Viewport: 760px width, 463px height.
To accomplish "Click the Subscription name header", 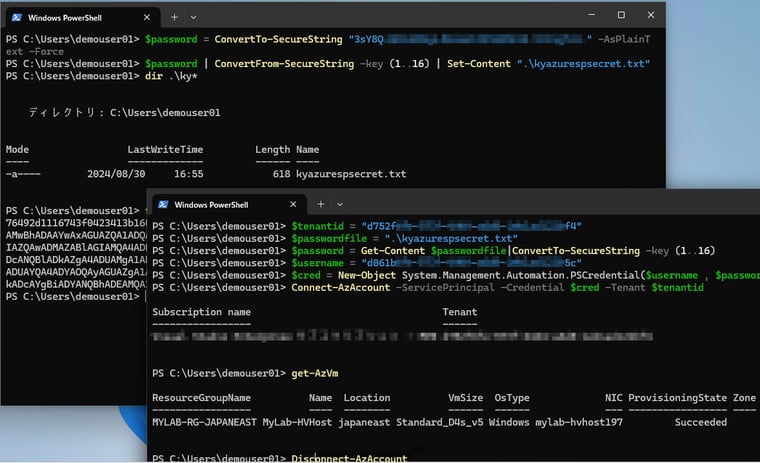I will click(x=202, y=312).
